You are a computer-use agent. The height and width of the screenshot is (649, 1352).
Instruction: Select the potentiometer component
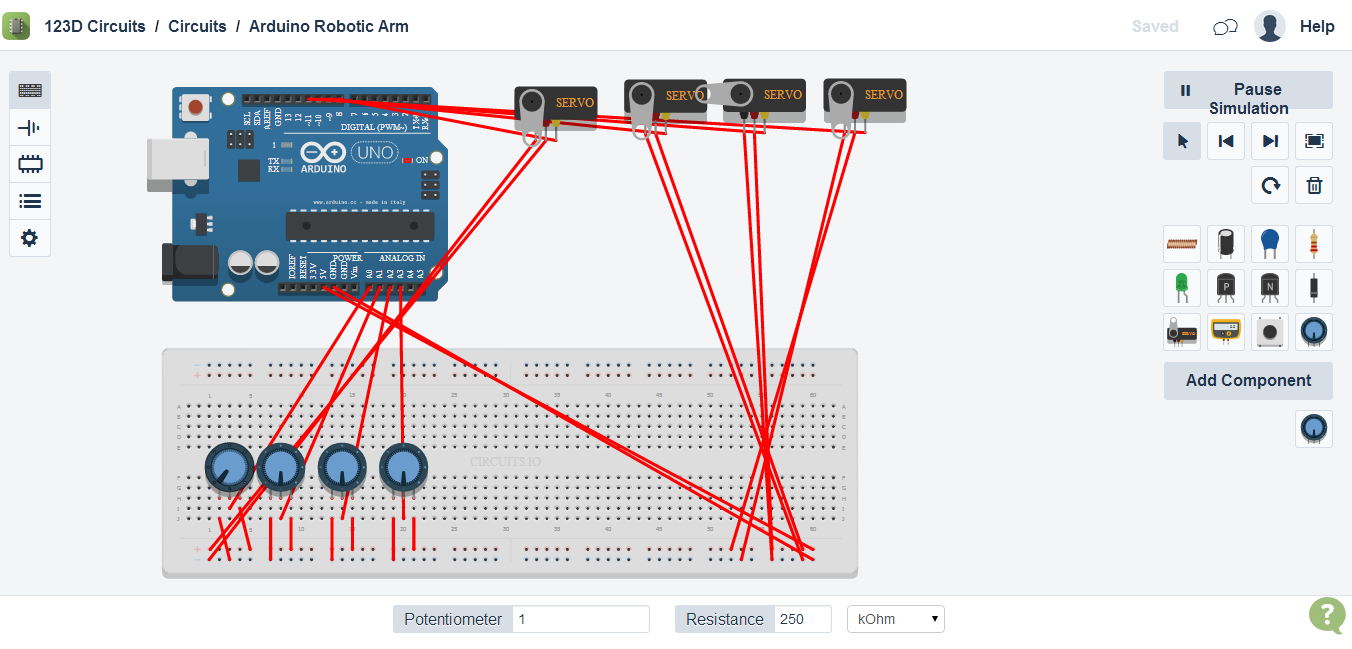[x=1314, y=332]
